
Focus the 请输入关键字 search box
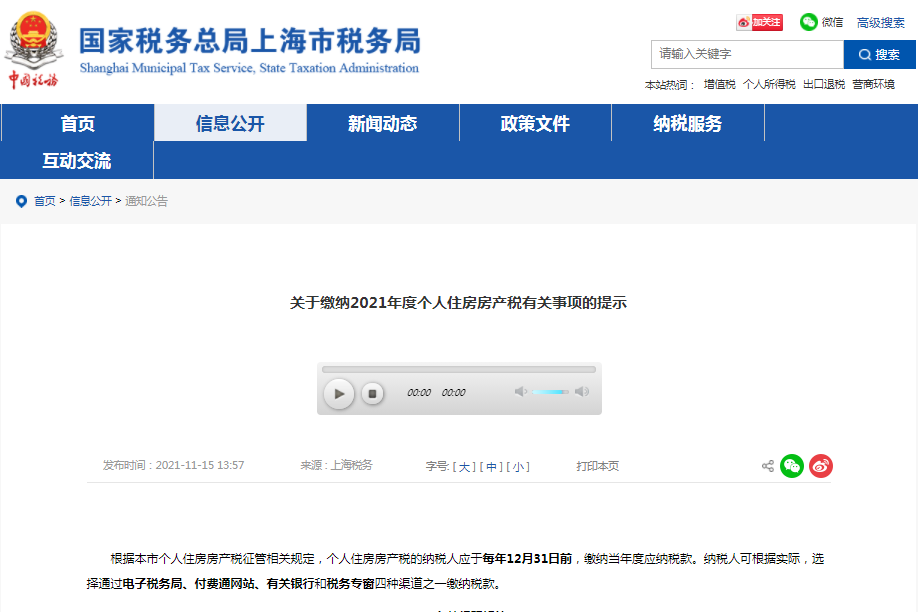747,54
